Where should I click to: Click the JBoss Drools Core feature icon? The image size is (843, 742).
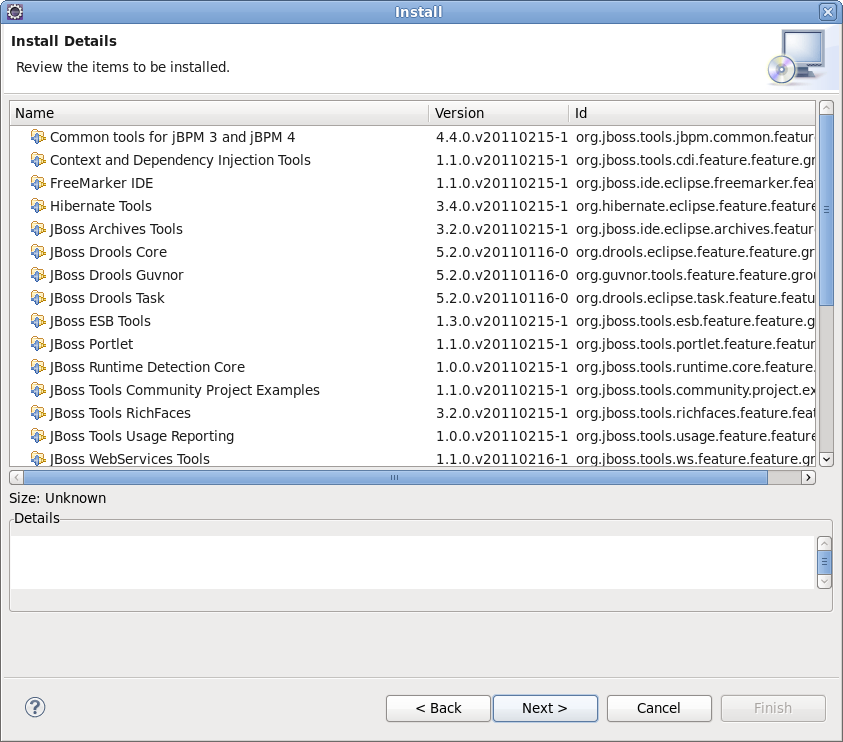[x=39, y=252]
